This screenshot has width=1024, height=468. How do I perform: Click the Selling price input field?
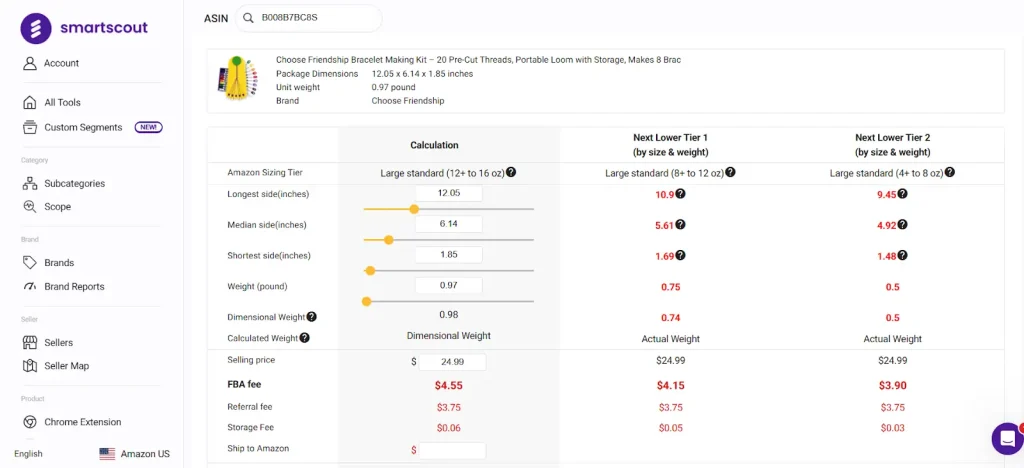(453, 362)
